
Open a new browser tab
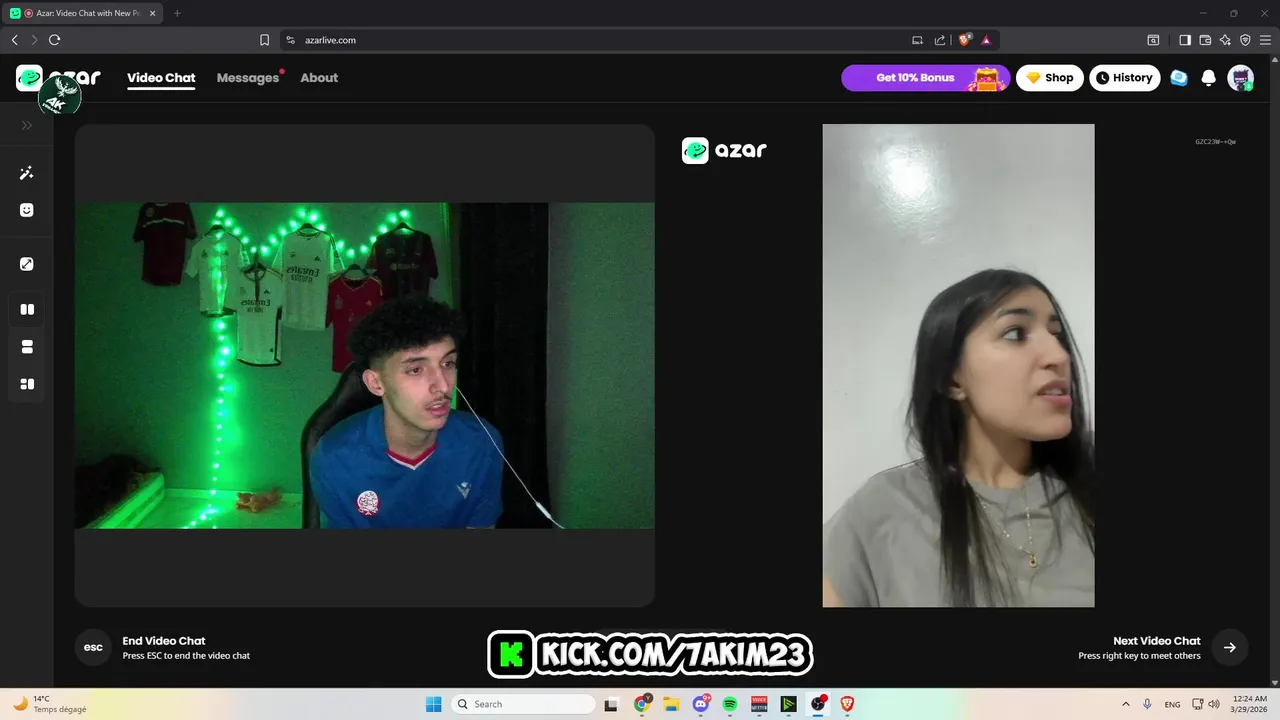point(177,13)
